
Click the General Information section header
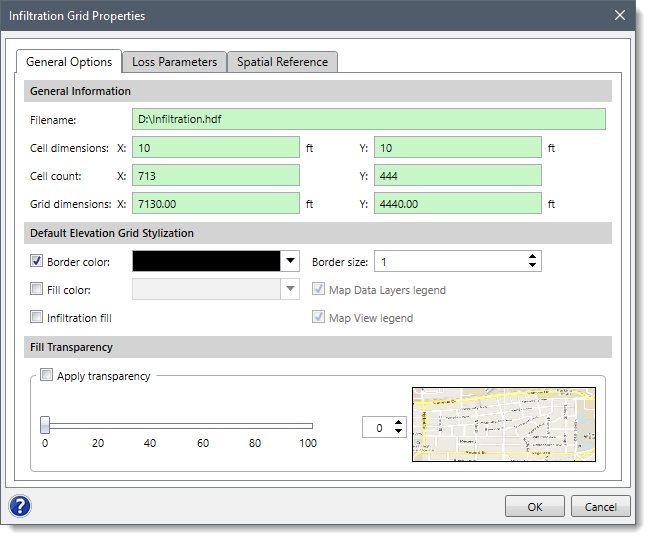318,91
